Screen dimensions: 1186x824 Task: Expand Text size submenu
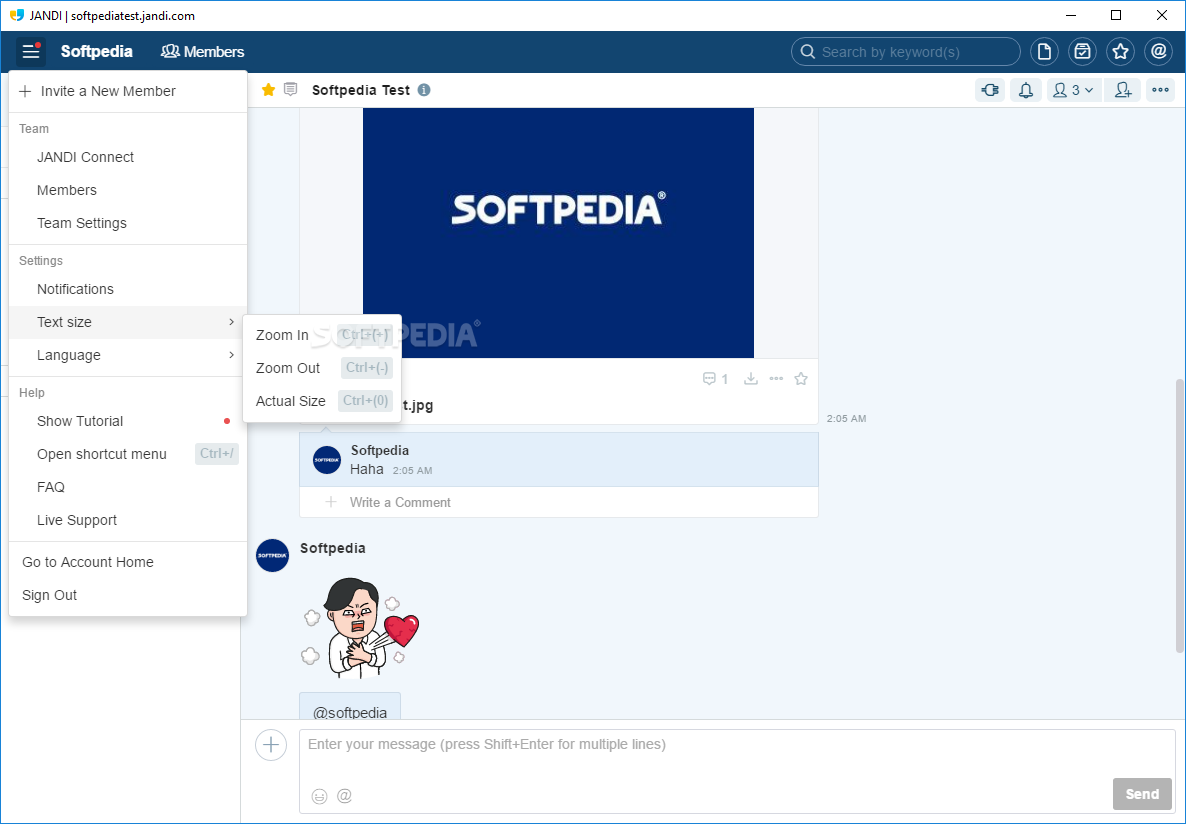click(128, 322)
